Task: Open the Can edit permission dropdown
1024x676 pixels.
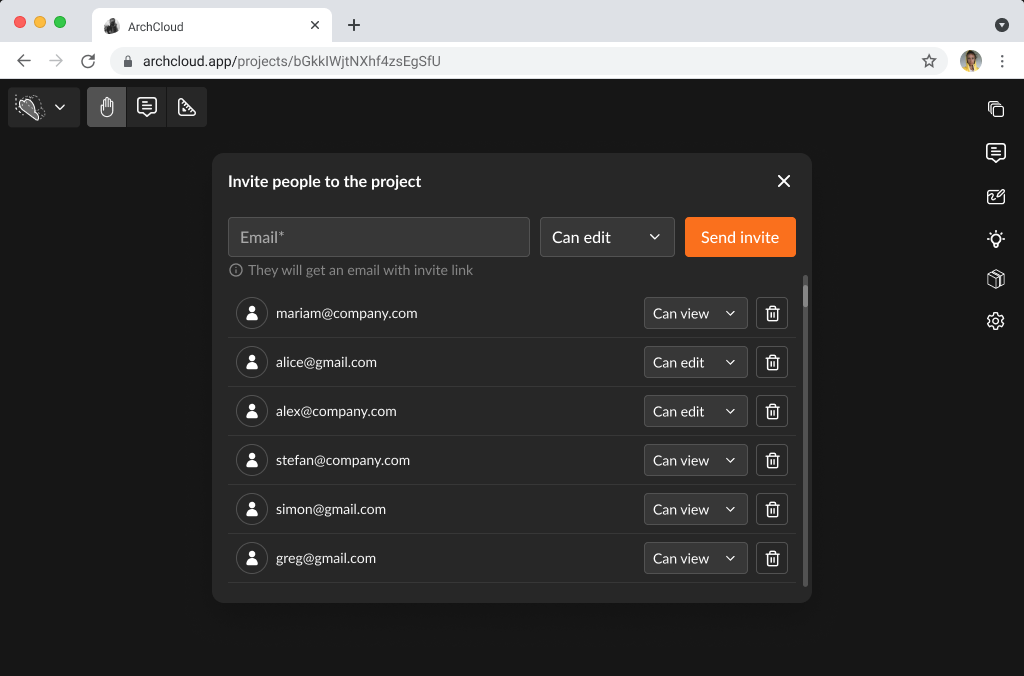Action: coord(607,237)
